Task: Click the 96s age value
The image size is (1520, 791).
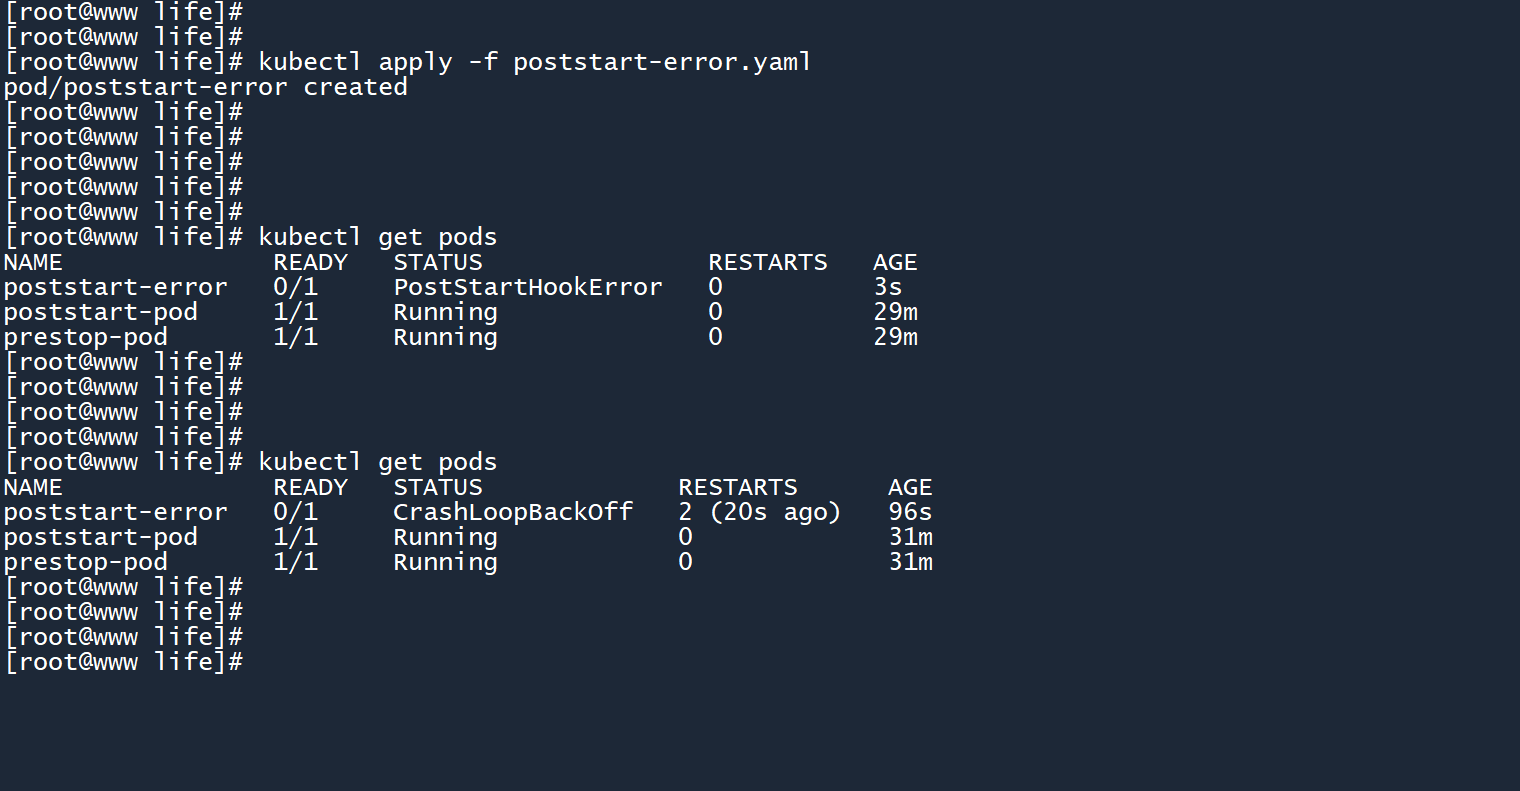Action: tap(909, 513)
